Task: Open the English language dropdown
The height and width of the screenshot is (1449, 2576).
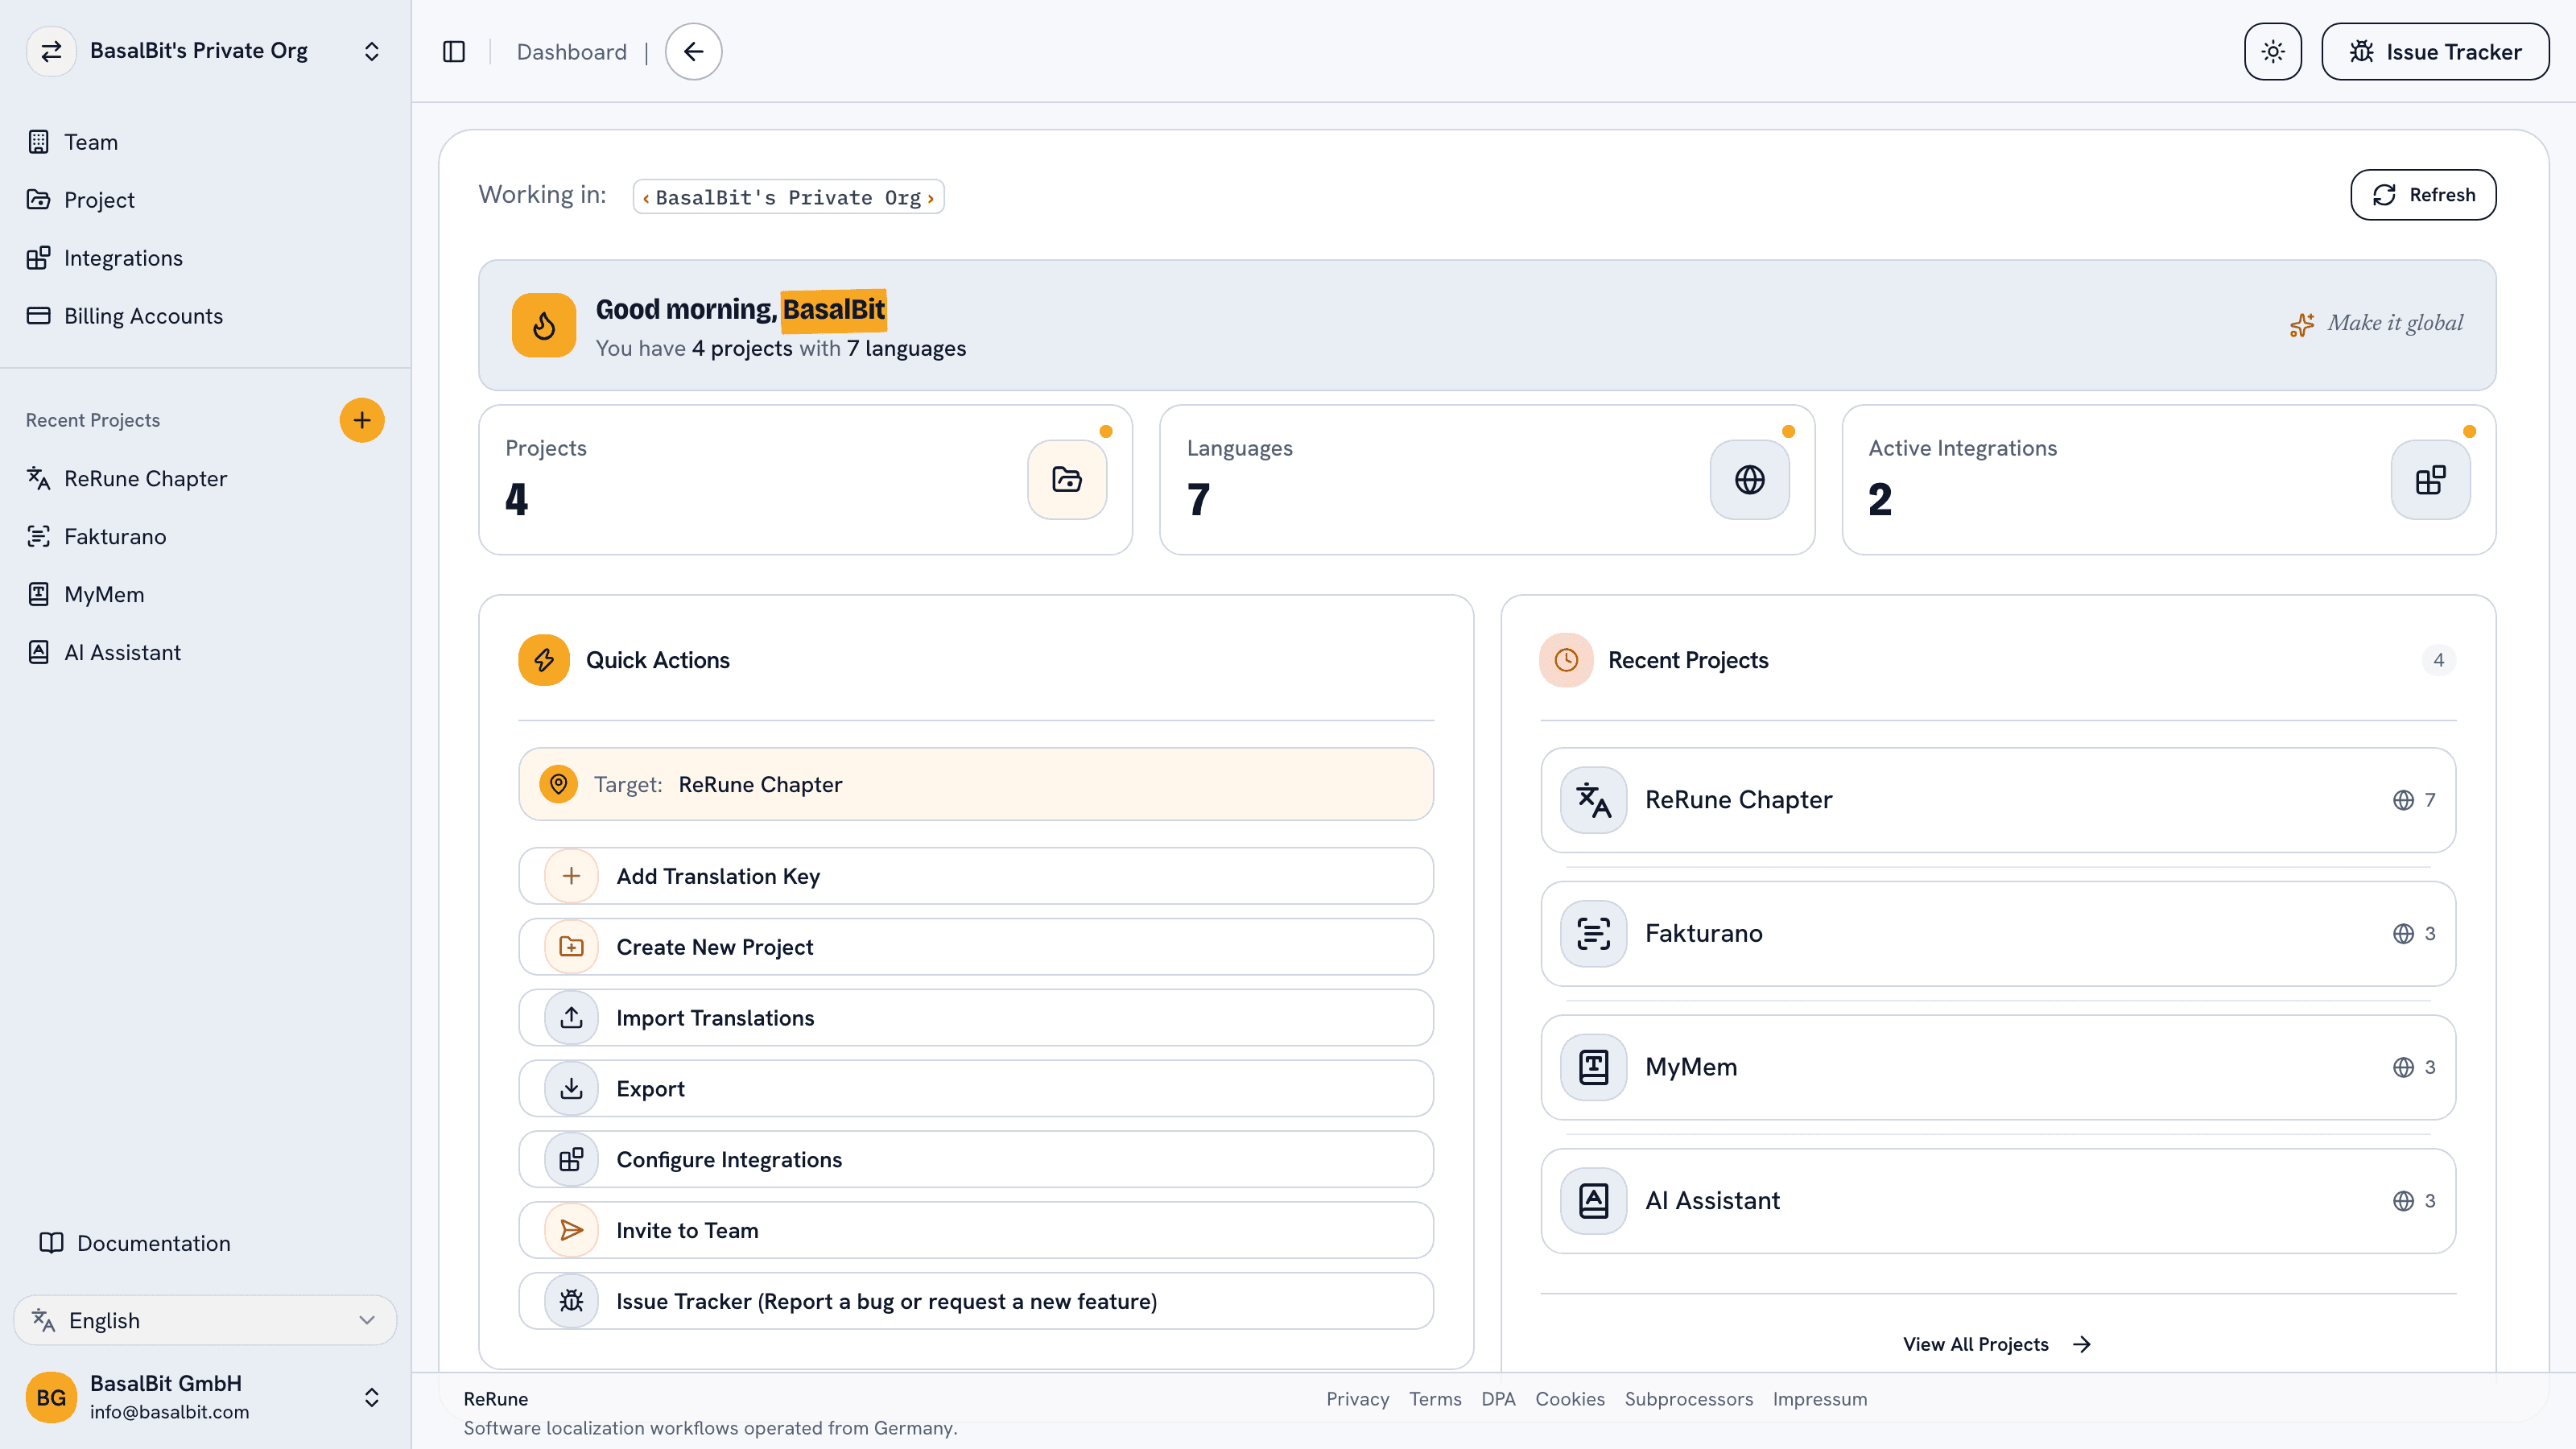Action: tap(205, 1320)
